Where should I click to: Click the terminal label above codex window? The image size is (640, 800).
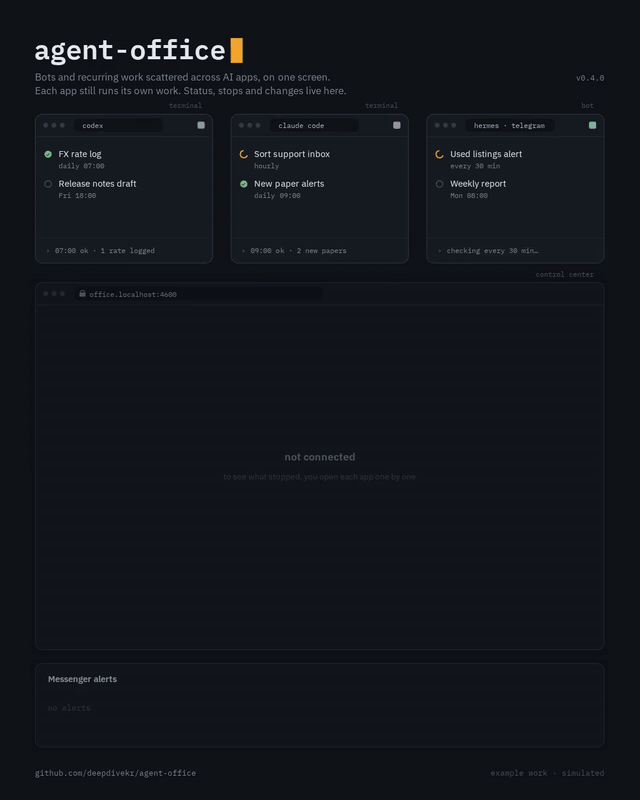pos(185,106)
